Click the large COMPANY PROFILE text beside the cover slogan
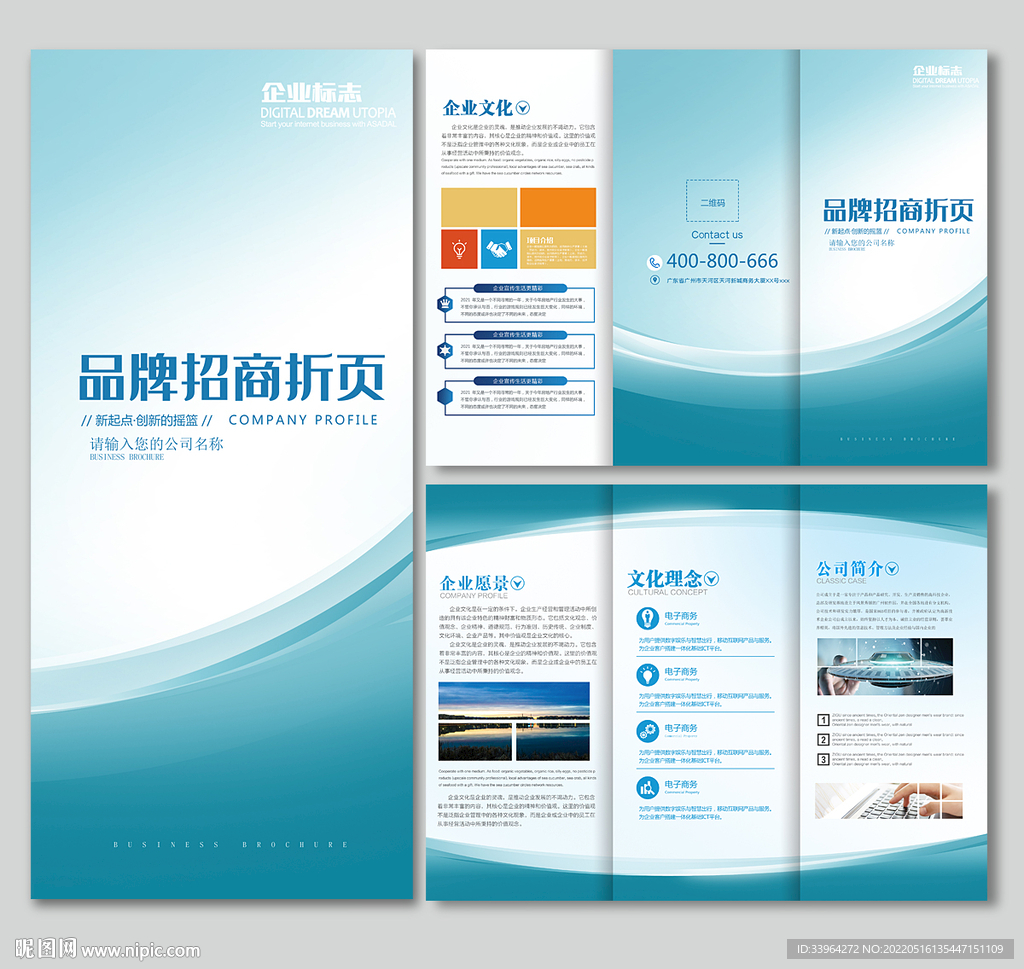1024x969 pixels. (303, 420)
